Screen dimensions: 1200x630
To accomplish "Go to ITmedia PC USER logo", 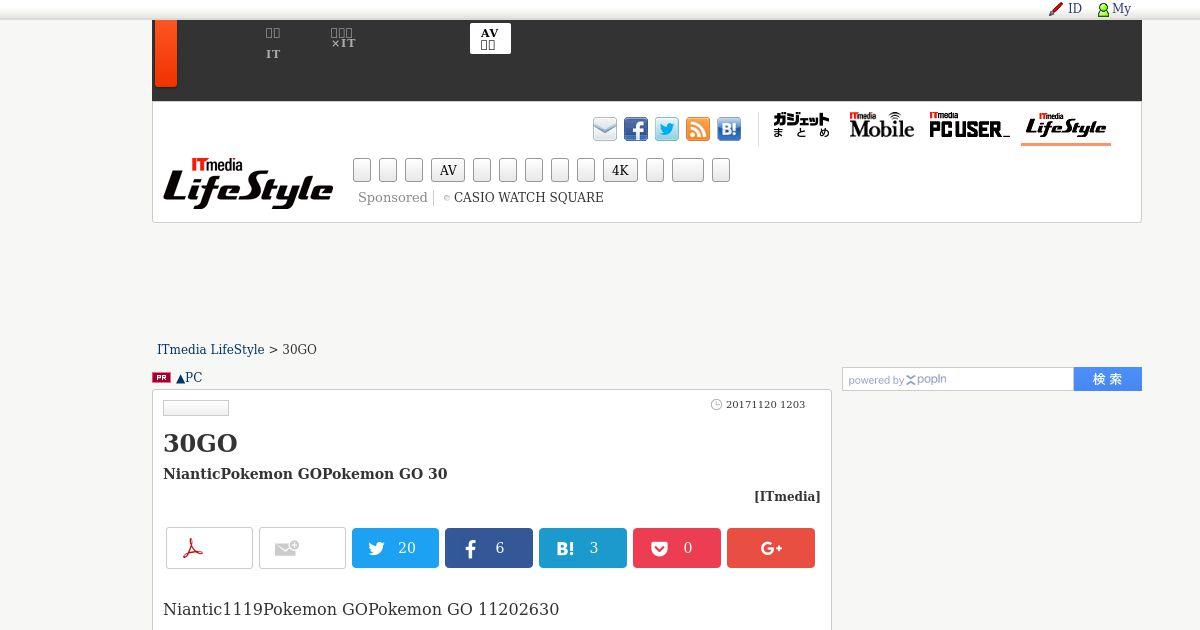I will (x=969, y=125).
